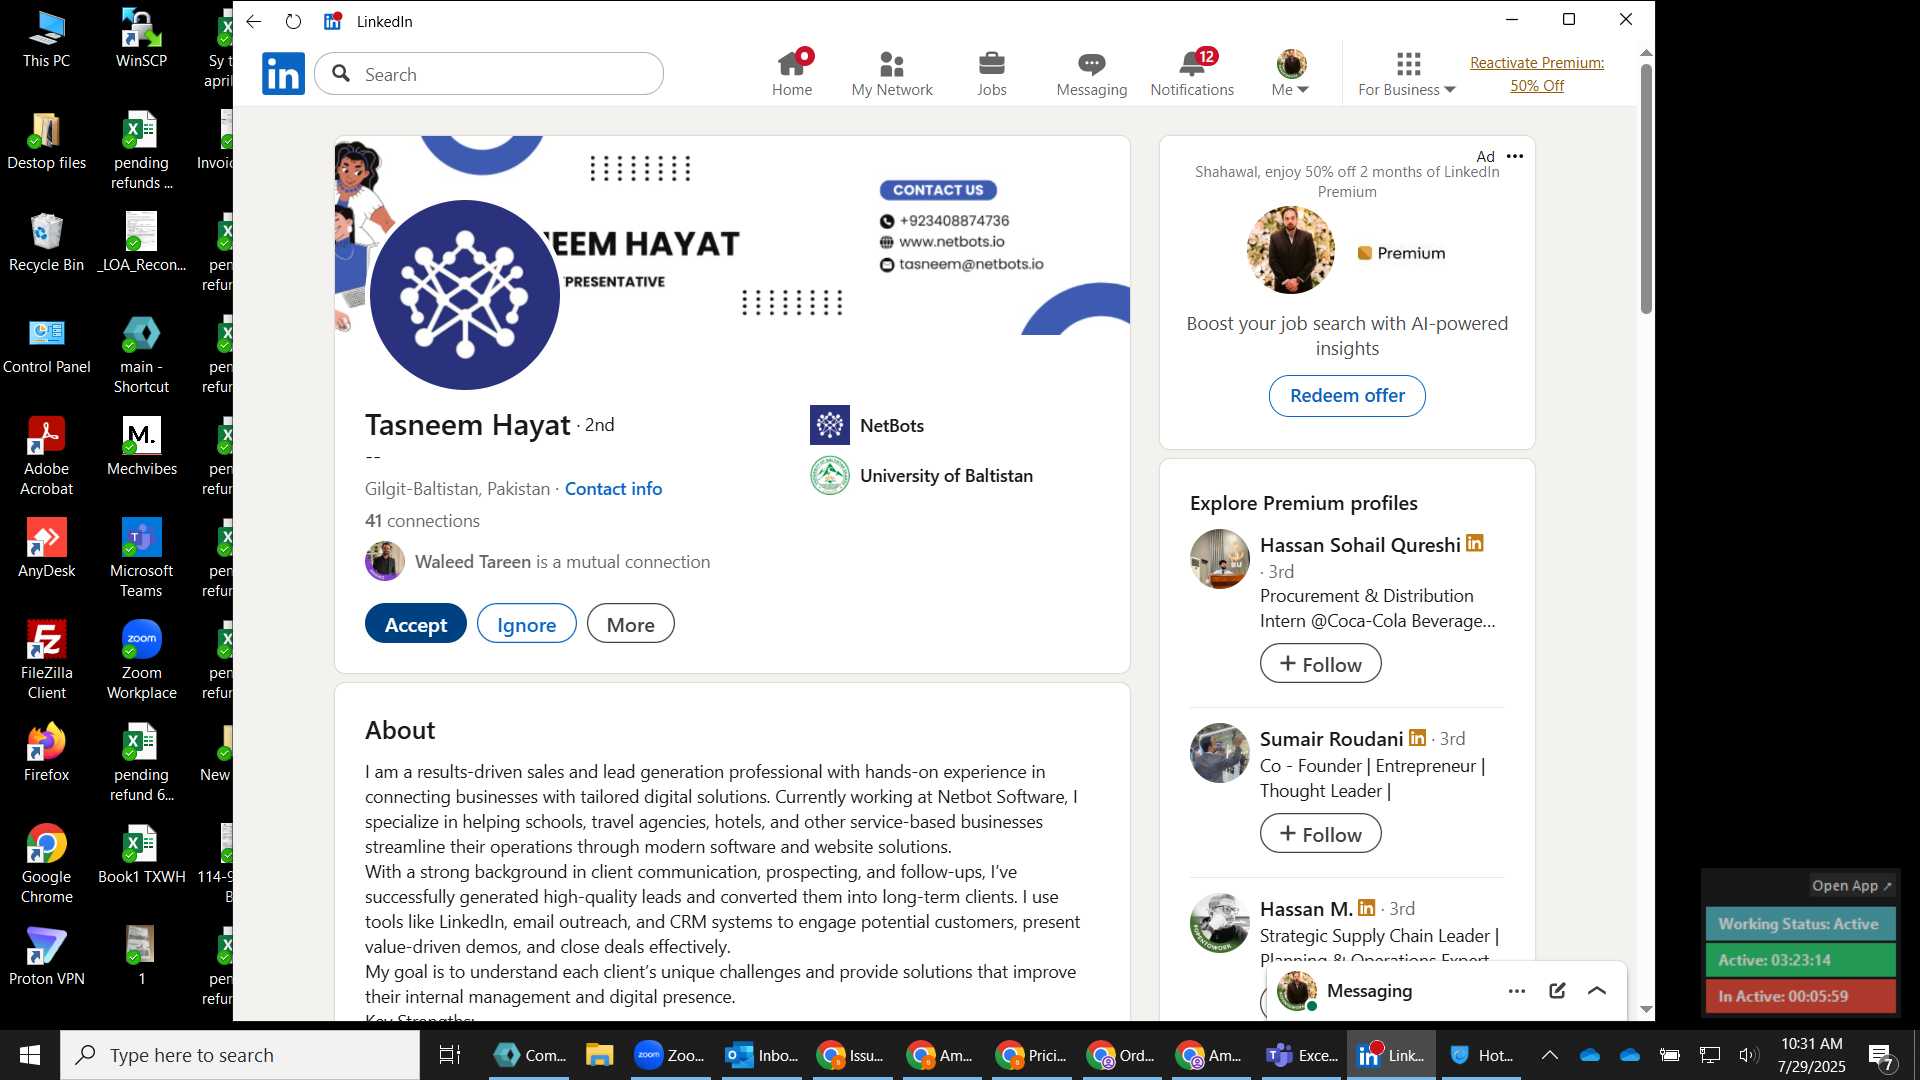Open File Explorer from taskbar
Screen dimensions: 1920x1080
(x=599, y=1055)
